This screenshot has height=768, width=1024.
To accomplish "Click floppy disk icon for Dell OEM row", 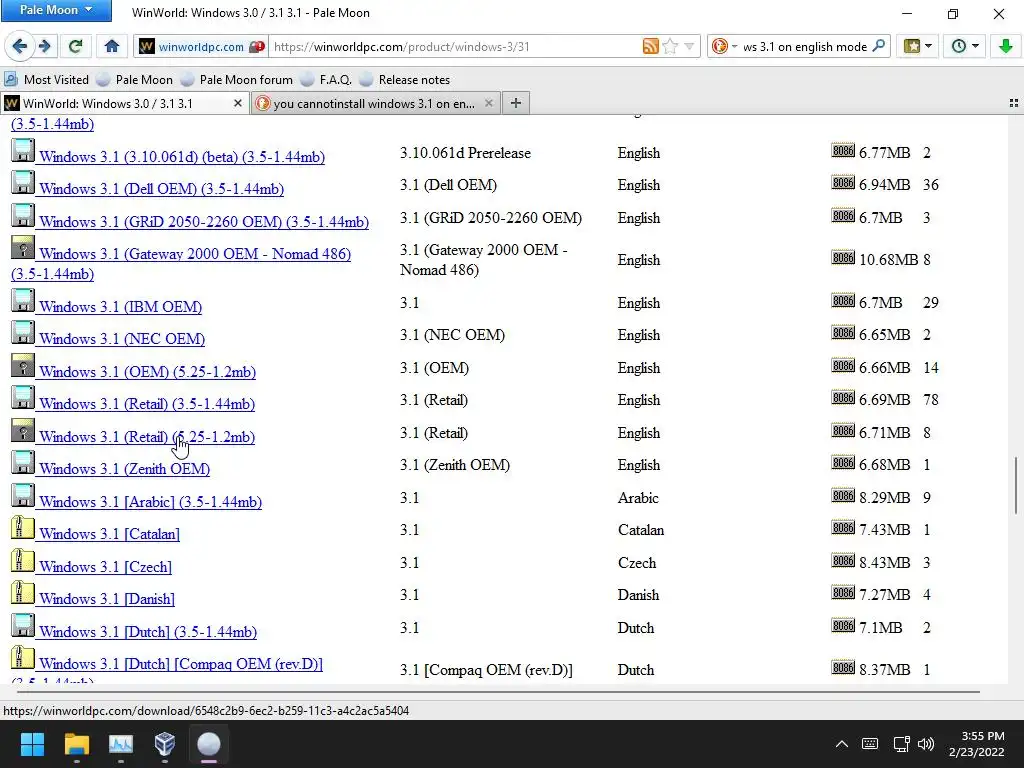I will click(23, 182).
